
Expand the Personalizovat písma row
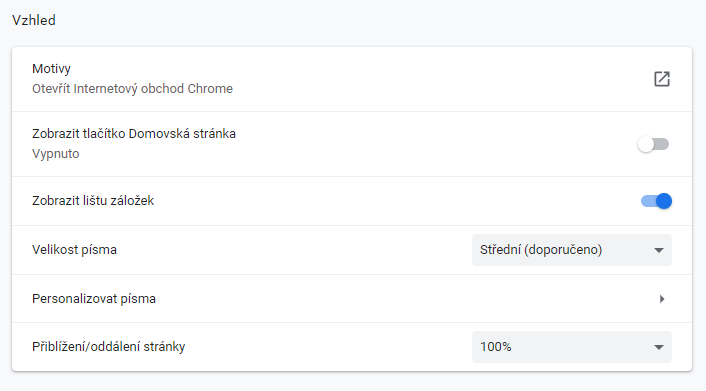click(x=352, y=299)
